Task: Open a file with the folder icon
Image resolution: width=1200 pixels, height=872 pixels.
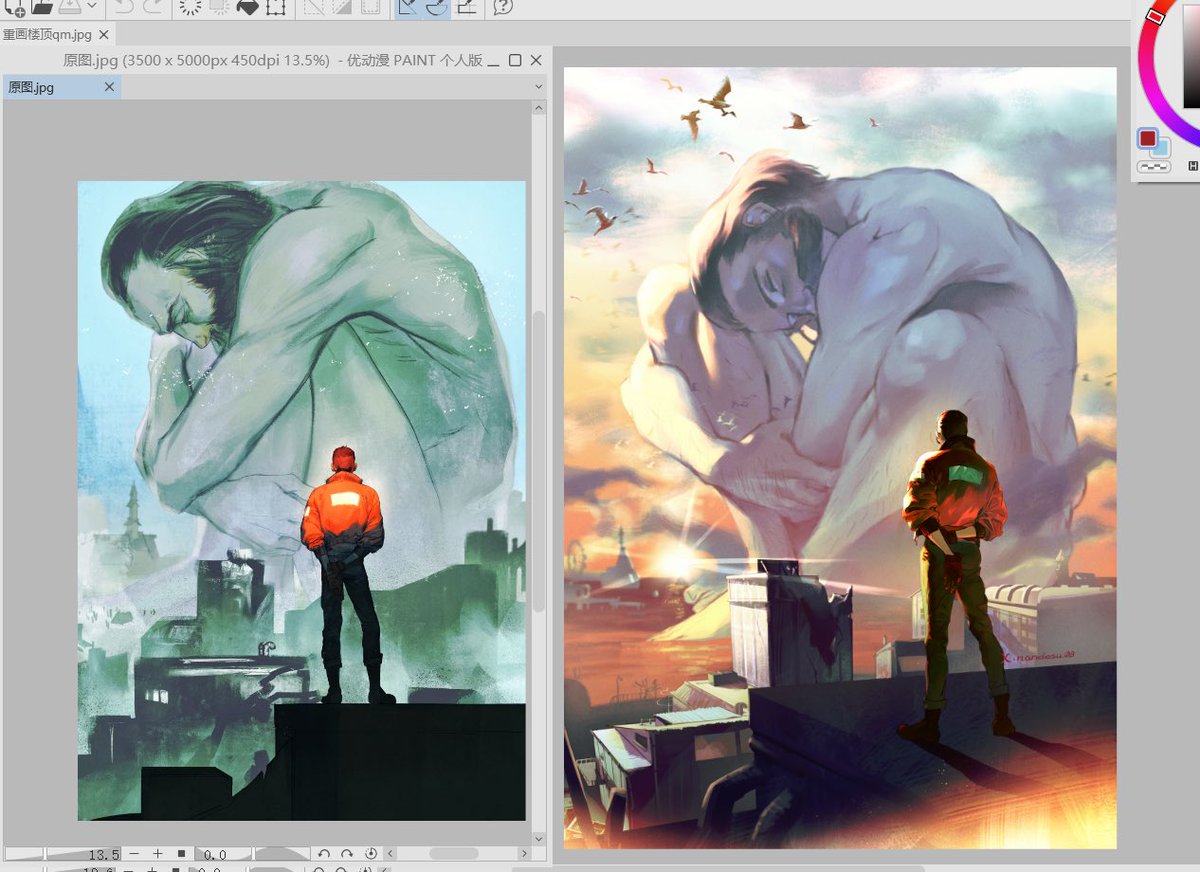Action: (x=42, y=6)
